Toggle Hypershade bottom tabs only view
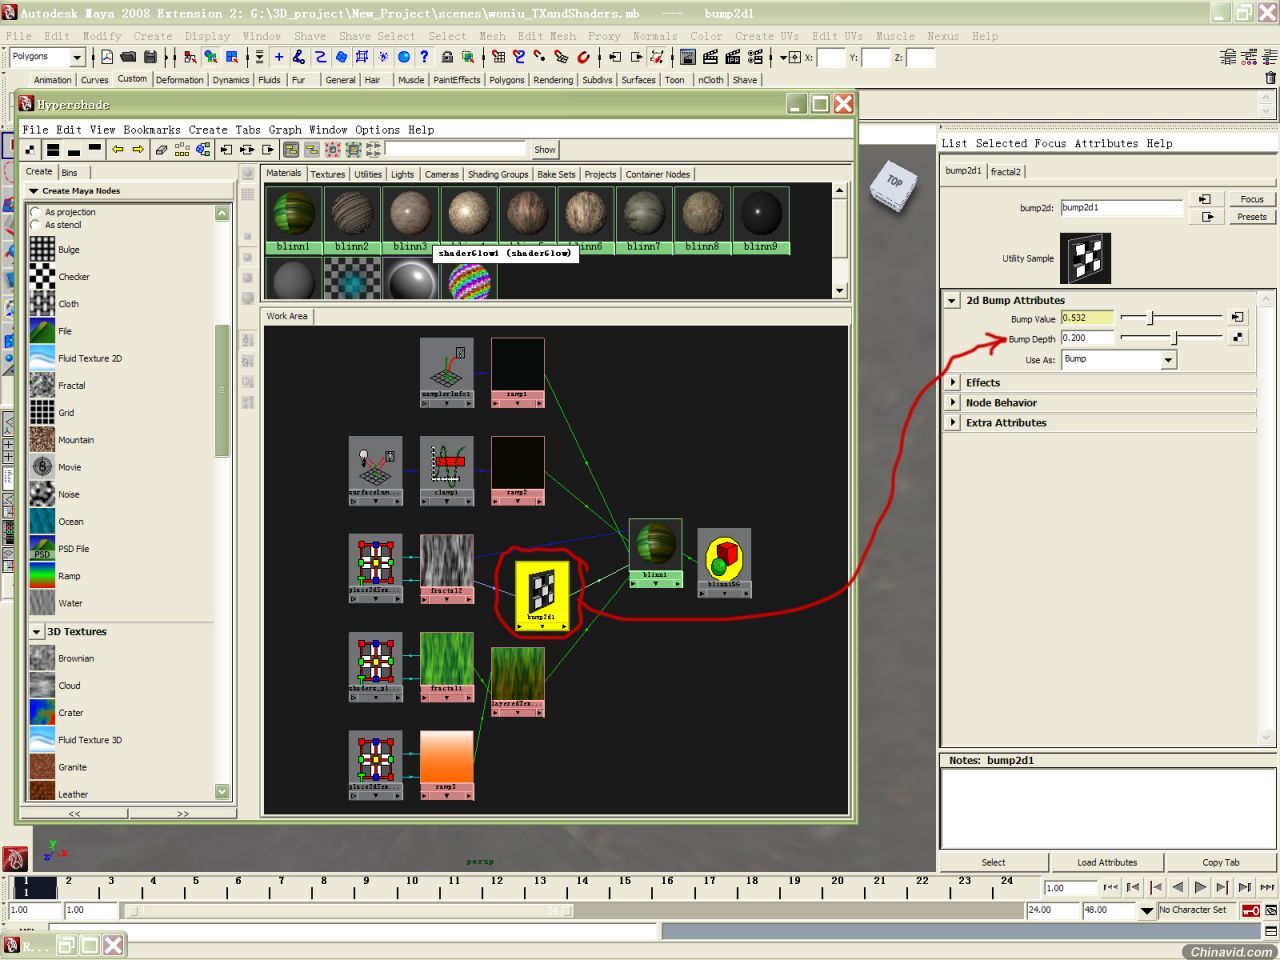 73,149
